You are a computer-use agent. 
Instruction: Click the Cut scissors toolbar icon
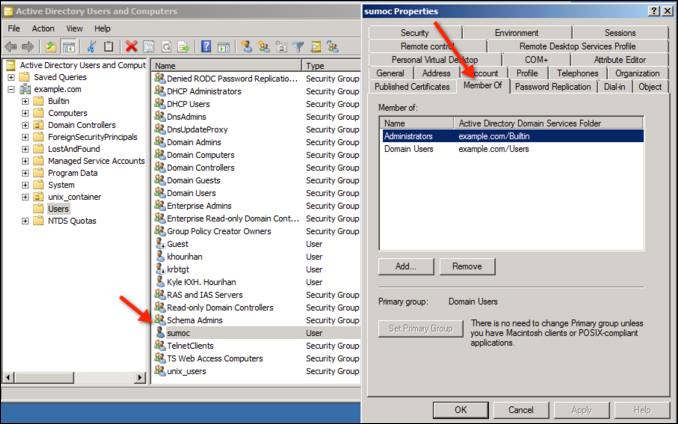click(92, 46)
